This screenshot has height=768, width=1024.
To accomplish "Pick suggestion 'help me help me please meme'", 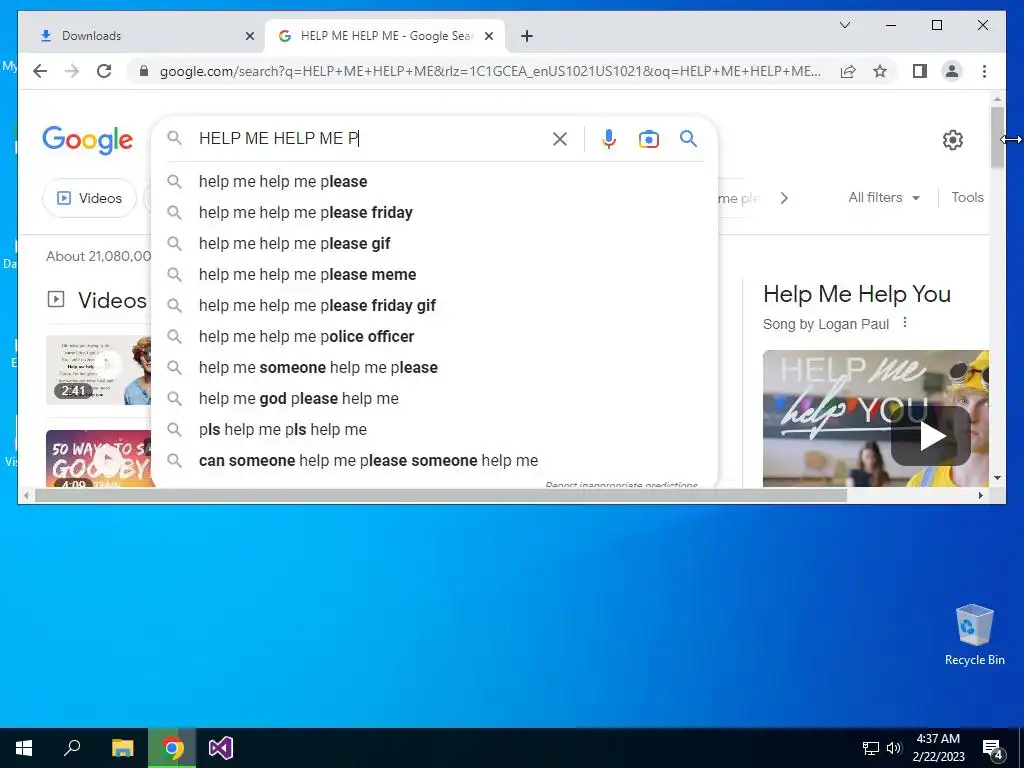I will (434, 274).
